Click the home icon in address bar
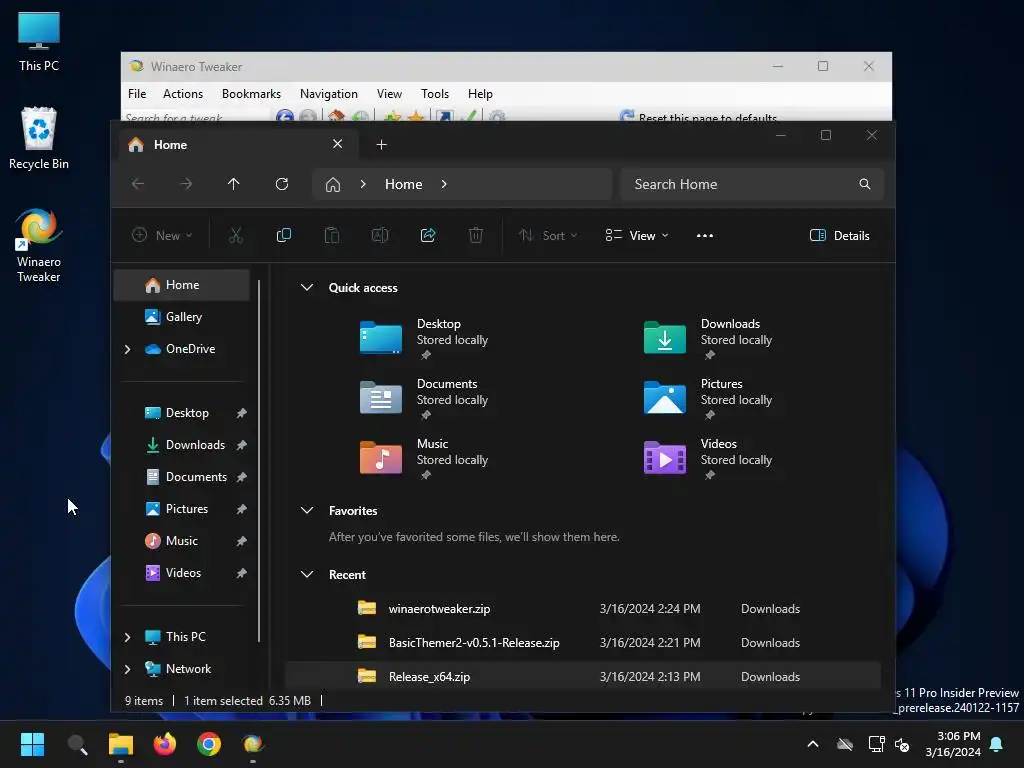 tap(333, 184)
